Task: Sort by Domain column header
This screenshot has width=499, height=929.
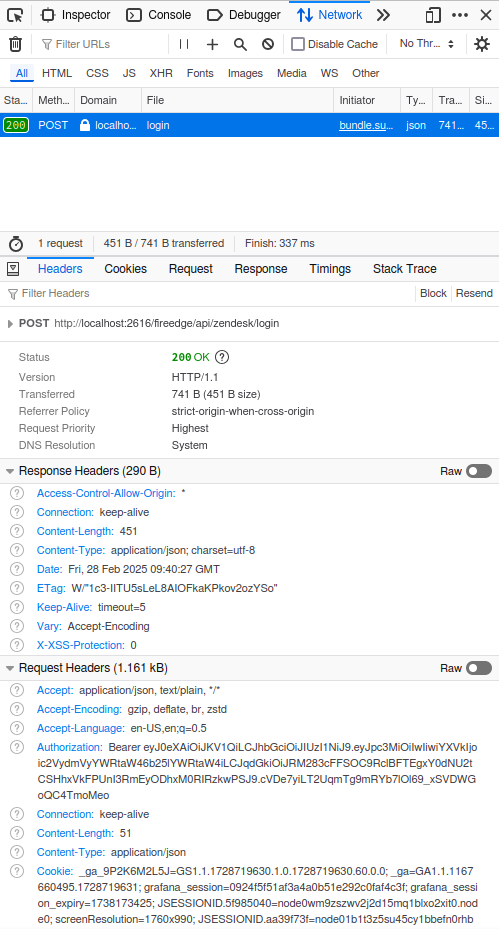Action: [x=108, y=100]
